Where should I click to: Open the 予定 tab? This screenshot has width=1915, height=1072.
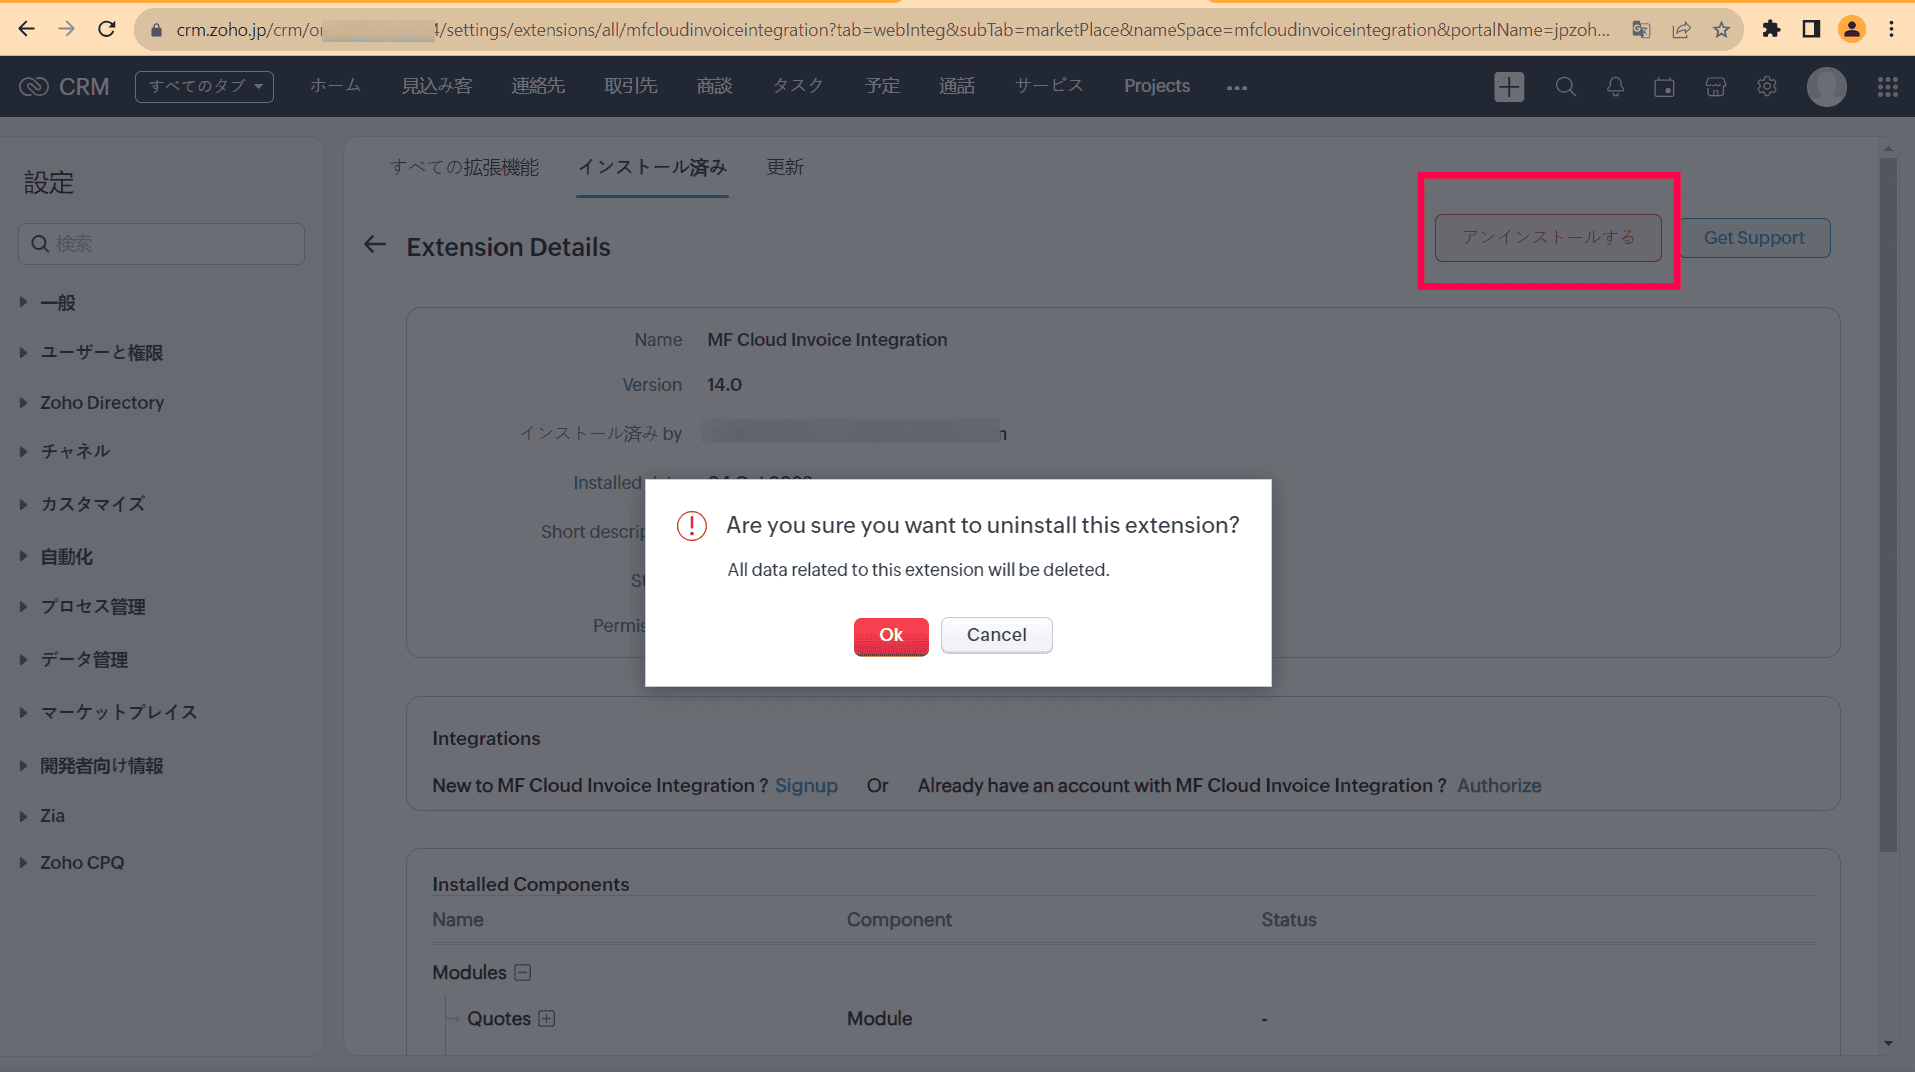[x=882, y=86]
